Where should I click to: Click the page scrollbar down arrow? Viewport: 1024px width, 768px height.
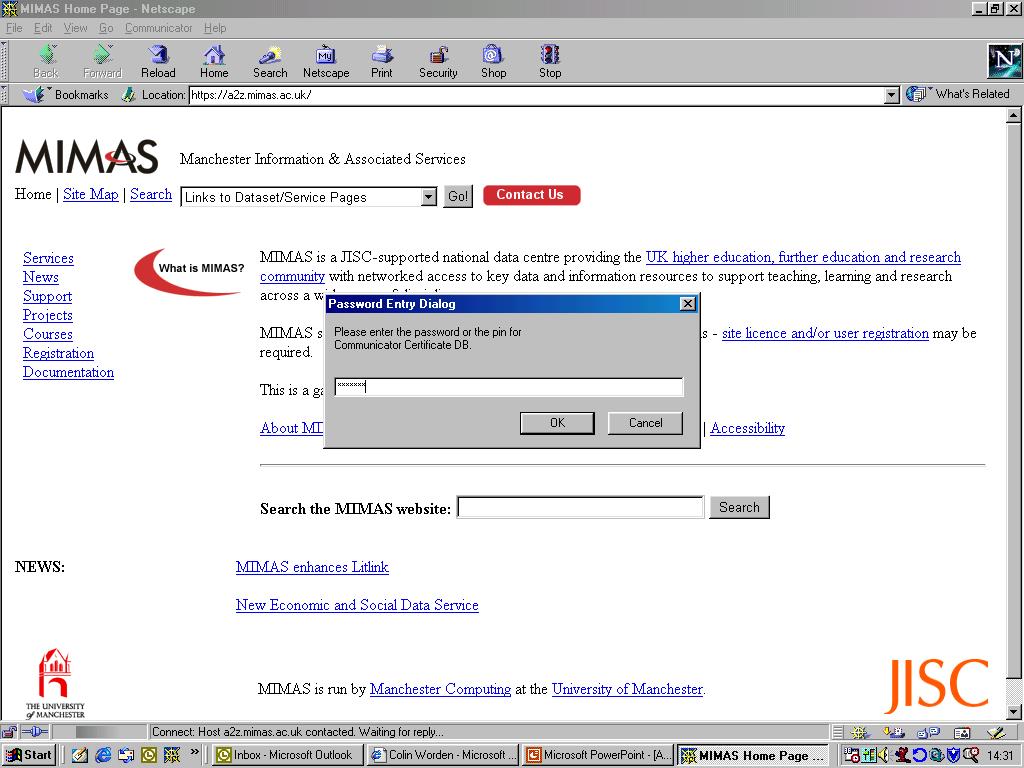1014,712
